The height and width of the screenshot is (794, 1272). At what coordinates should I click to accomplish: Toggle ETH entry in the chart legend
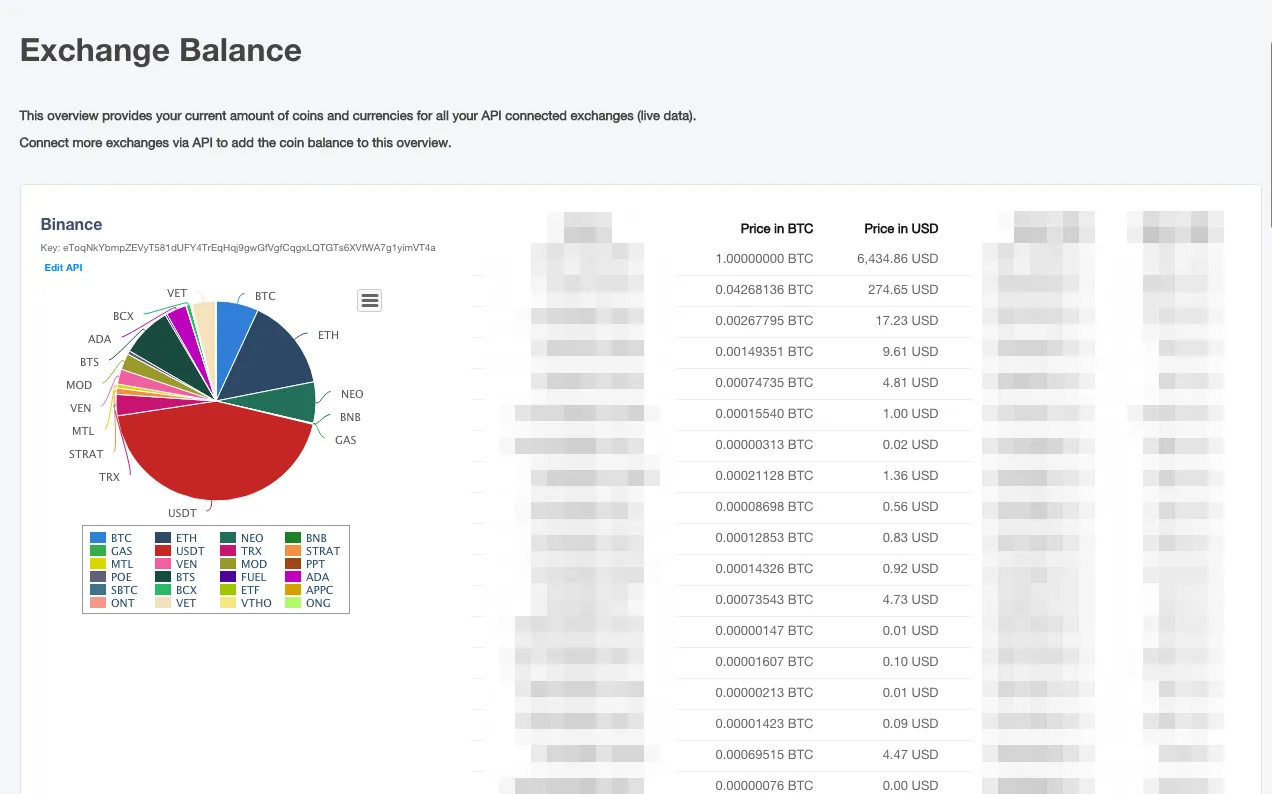pos(175,538)
